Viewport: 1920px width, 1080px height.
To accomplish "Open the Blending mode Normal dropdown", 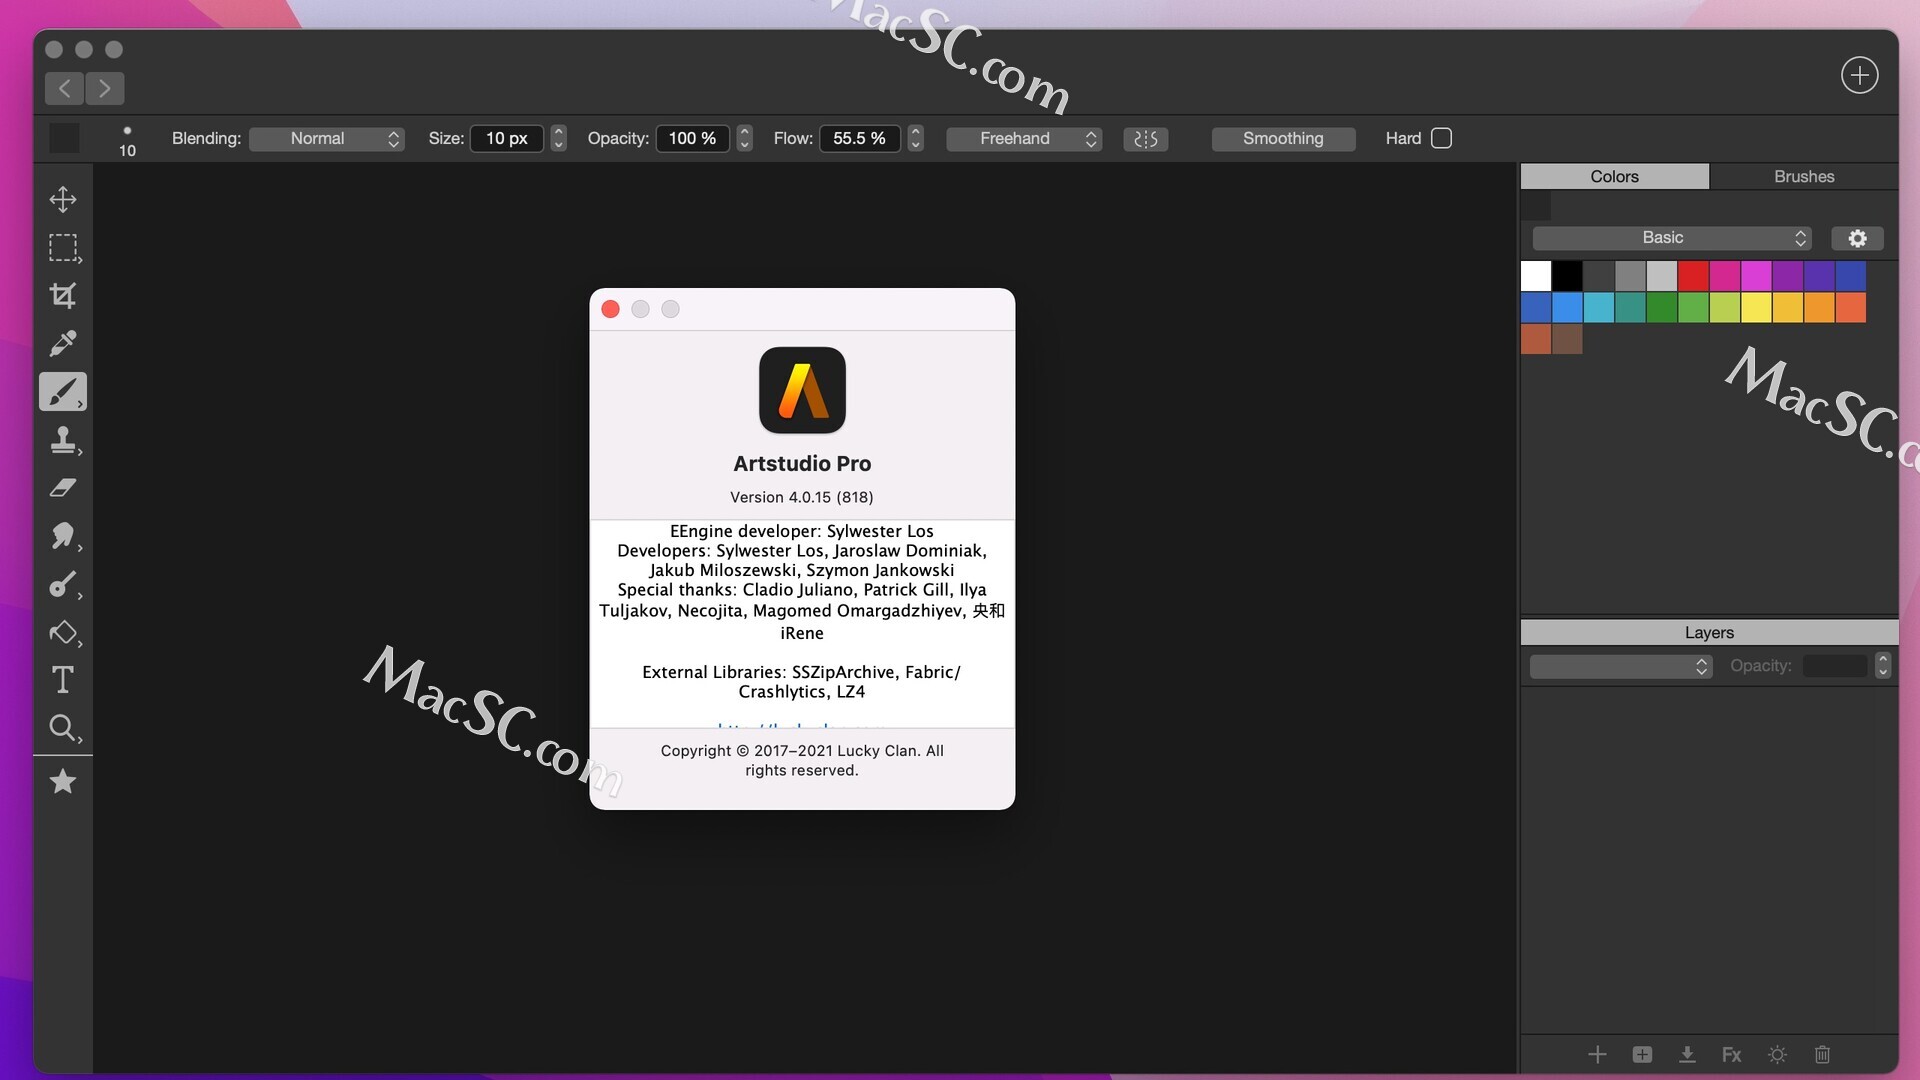I will pos(327,139).
